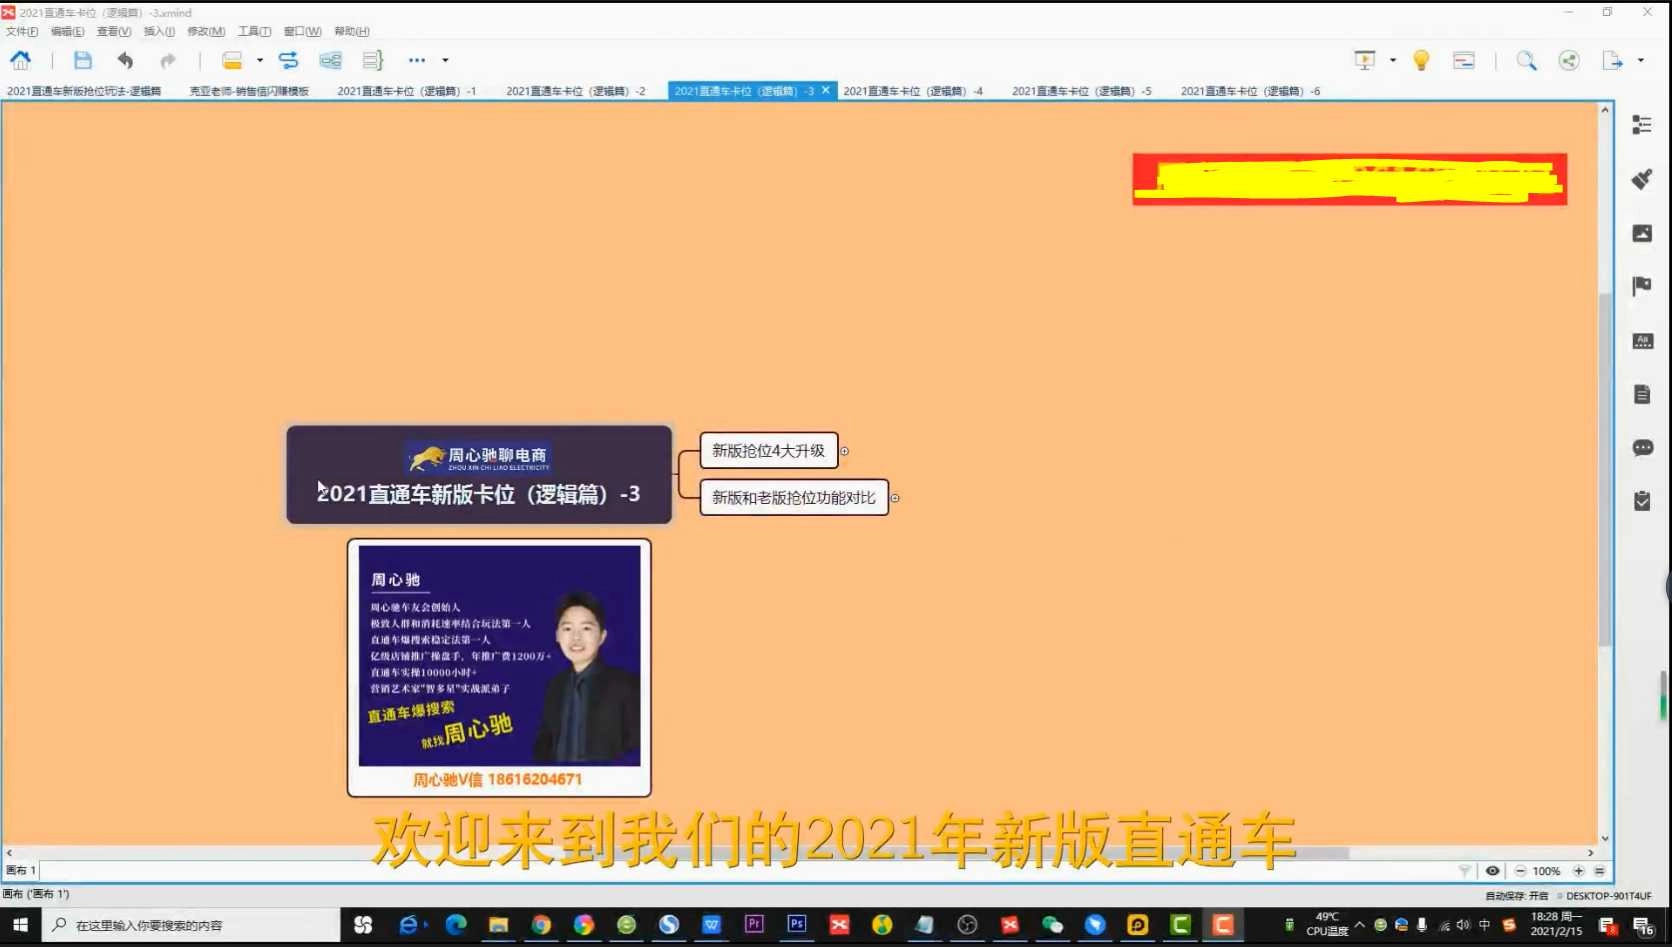Image resolution: width=1672 pixels, height=947 pixels.
Task: Open the Notes panel in the right sidebar
Action: (1641, 394)
